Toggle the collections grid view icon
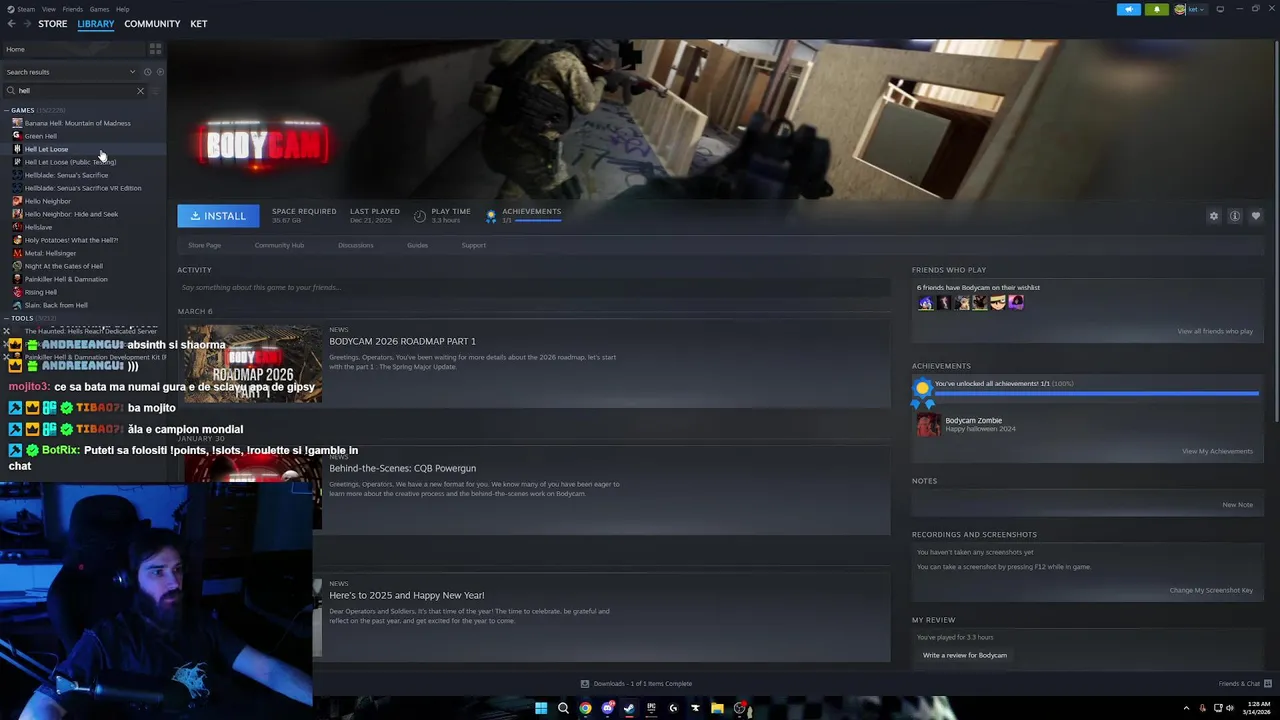 pyautogui.click(x=155, y=49)
